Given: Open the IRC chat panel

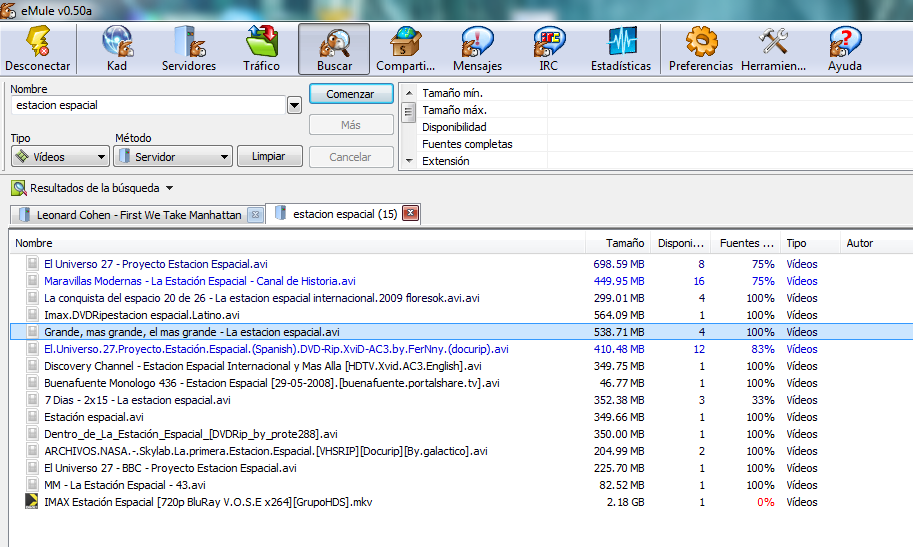Looking at the screenshot, I should pyautogui.click(x=548, y=49).
